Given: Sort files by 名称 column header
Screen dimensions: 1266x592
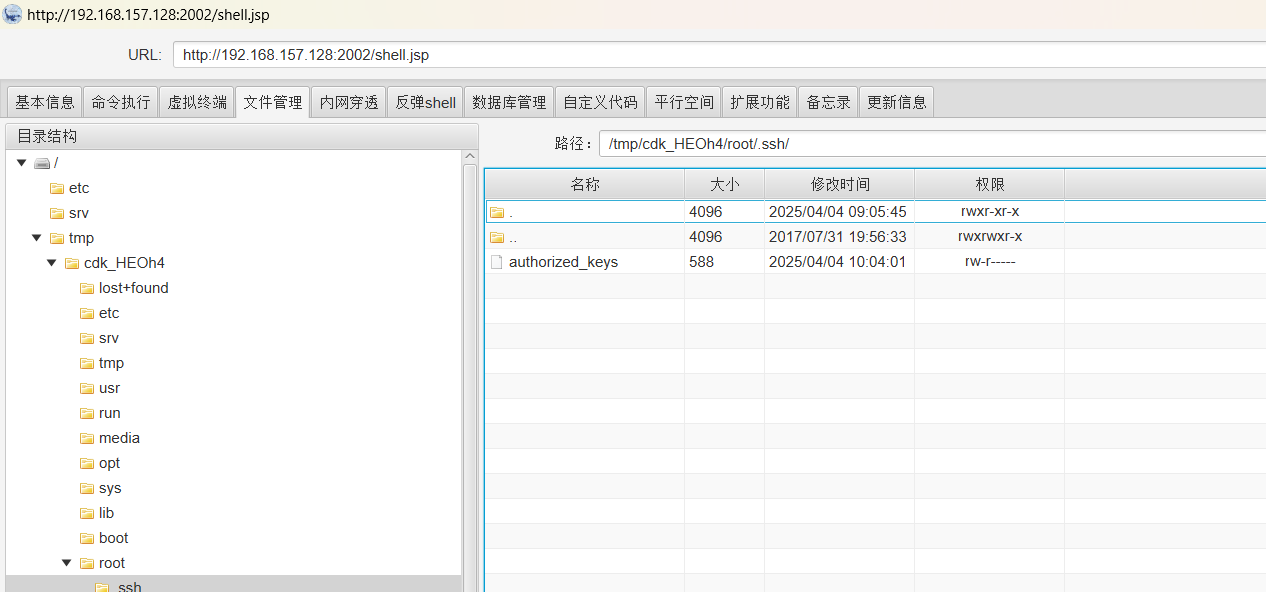Looking at the screenshot, I should (x=585, y=184).
